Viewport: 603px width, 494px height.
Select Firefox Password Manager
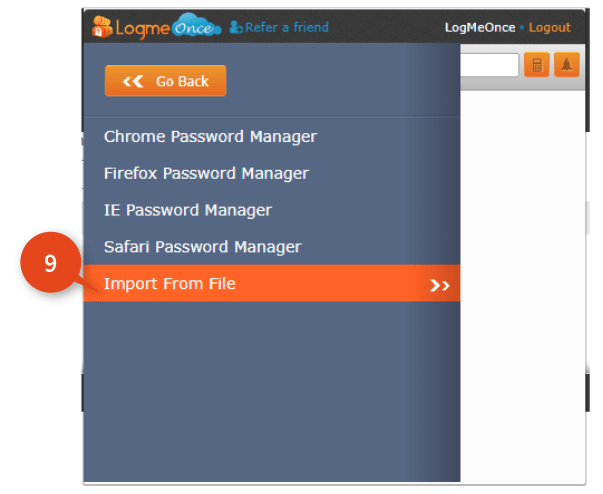click(x=206, y=173)
